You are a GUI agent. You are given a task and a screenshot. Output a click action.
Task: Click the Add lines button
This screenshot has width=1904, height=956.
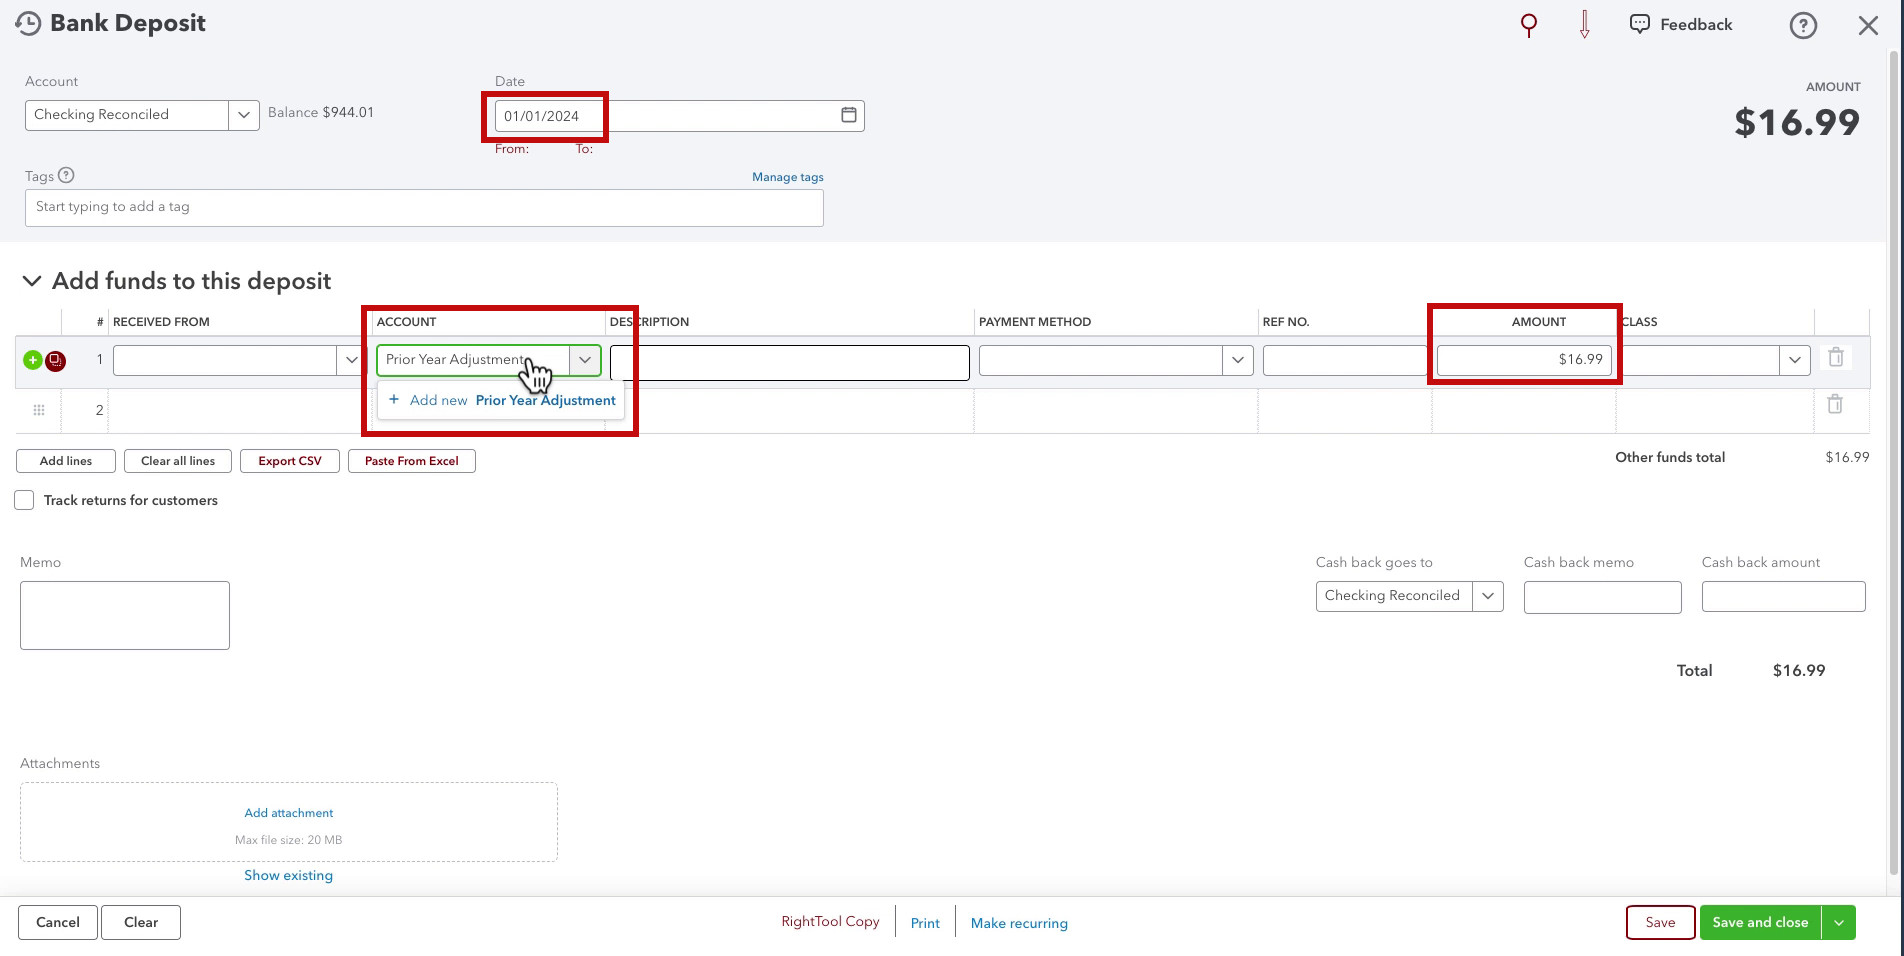66,461
